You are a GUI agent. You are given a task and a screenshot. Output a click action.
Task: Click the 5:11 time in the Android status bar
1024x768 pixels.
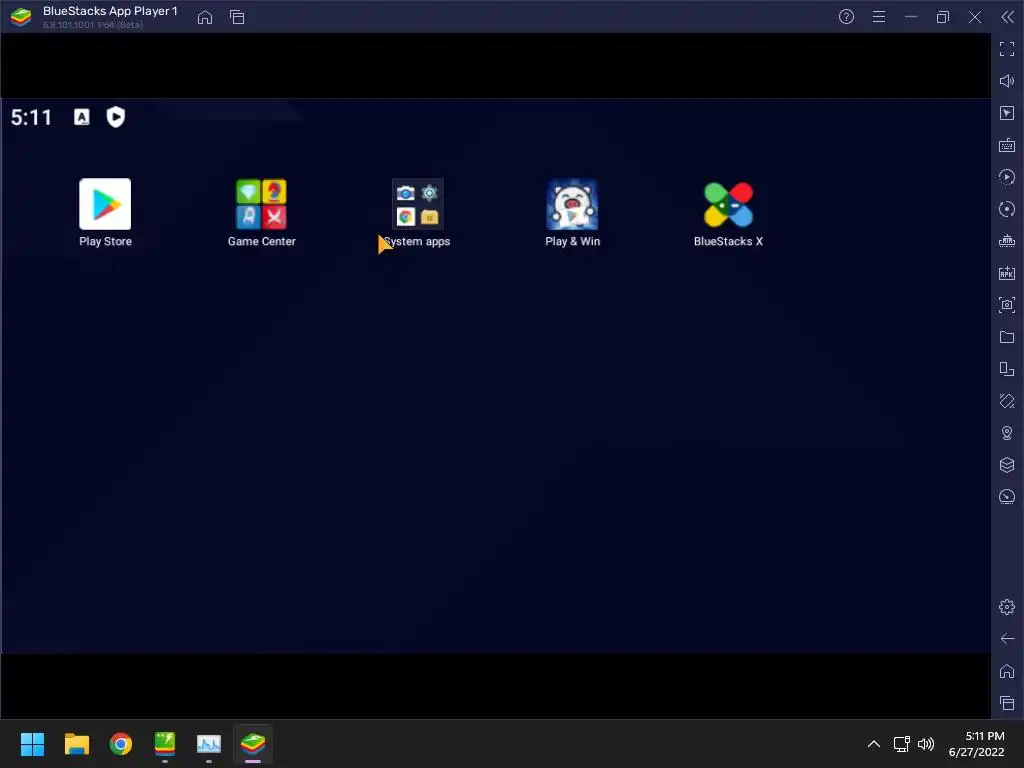tap(31, 118)
